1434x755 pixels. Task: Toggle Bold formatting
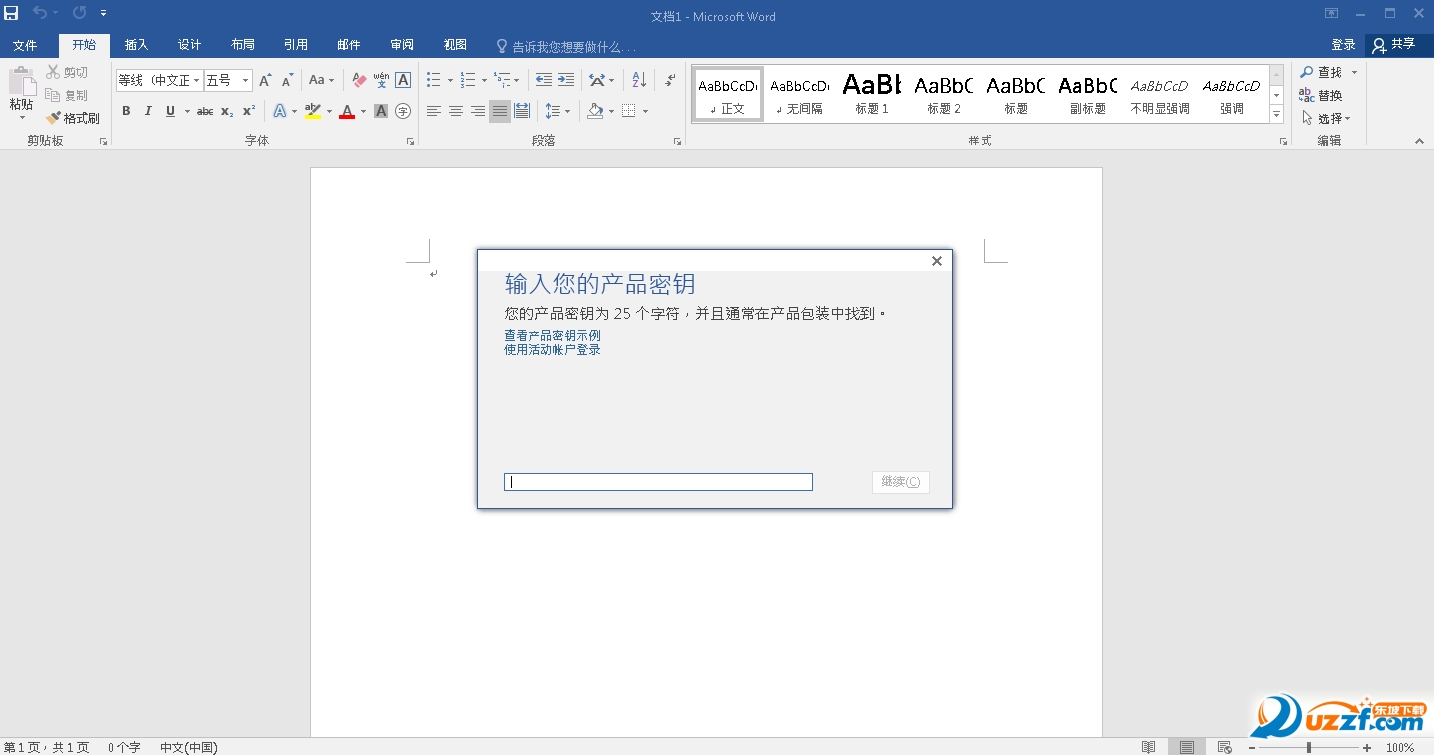click(x=126, y=111)
